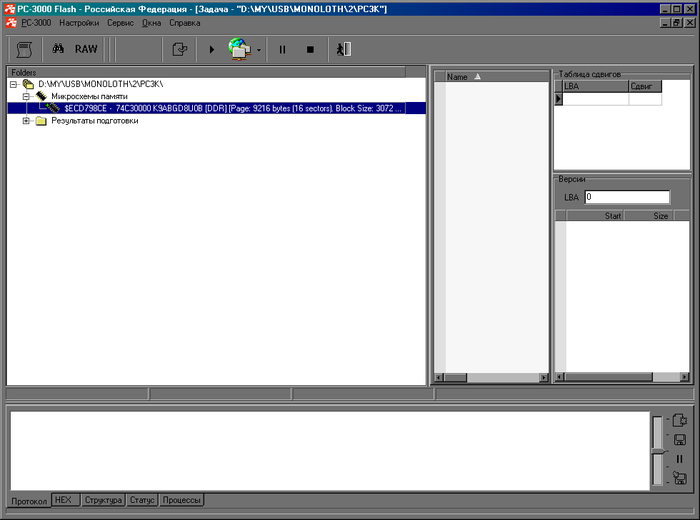Click the binoculars search icon
This screenshot has height=520, width=700.
[x=58, y=48]
